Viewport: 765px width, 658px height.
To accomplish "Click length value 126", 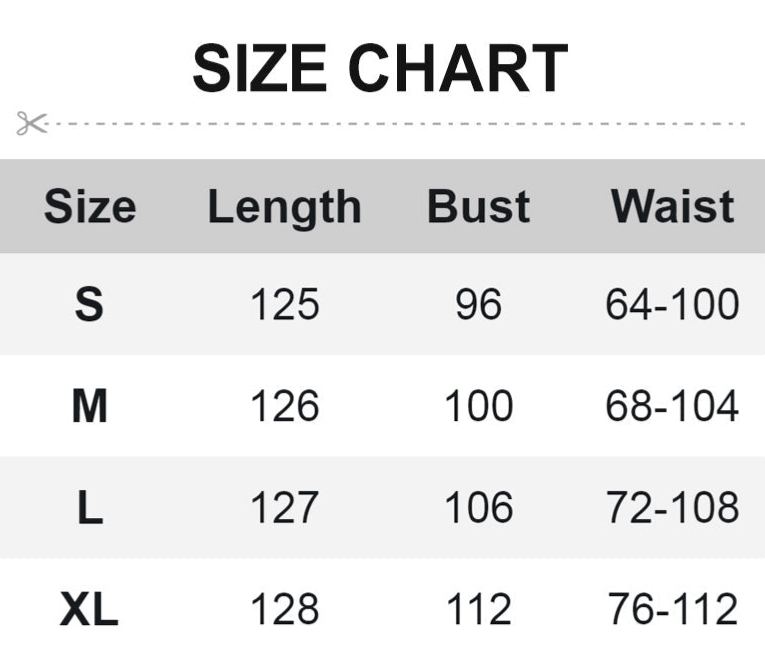I will (284, 406).
